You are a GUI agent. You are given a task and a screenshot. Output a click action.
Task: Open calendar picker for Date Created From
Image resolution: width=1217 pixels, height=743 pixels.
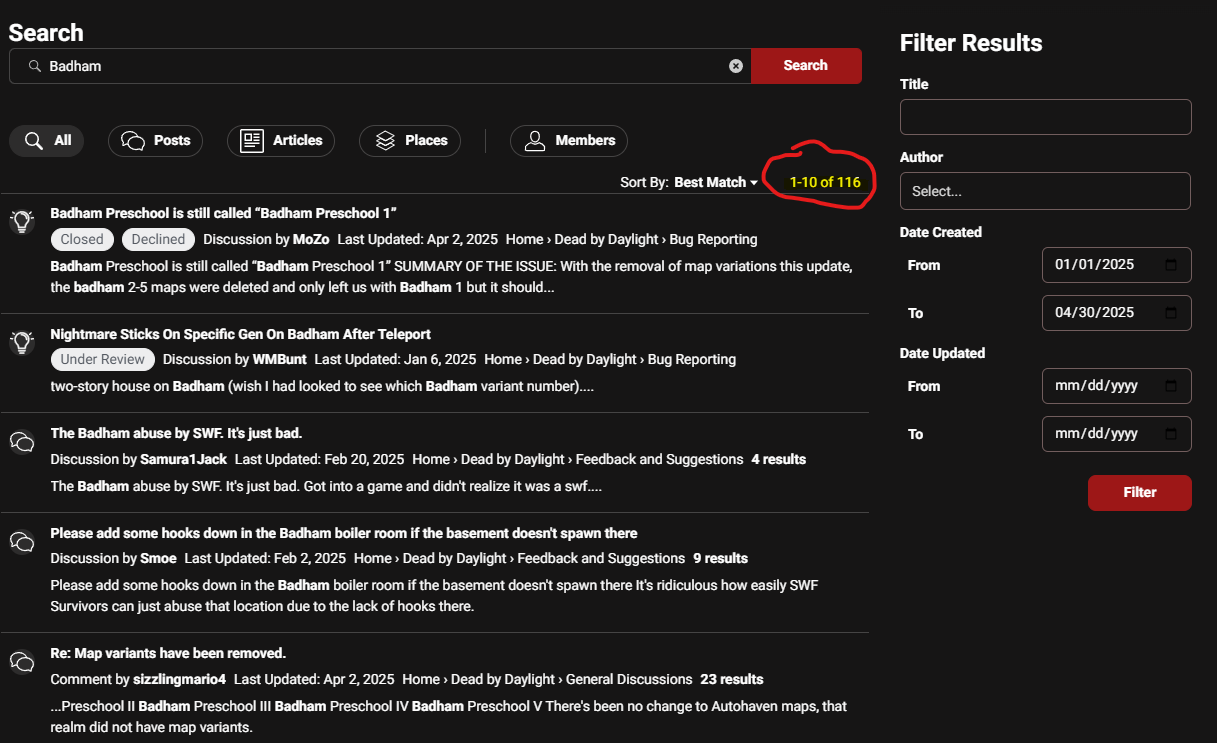(x=1172, y=265)
